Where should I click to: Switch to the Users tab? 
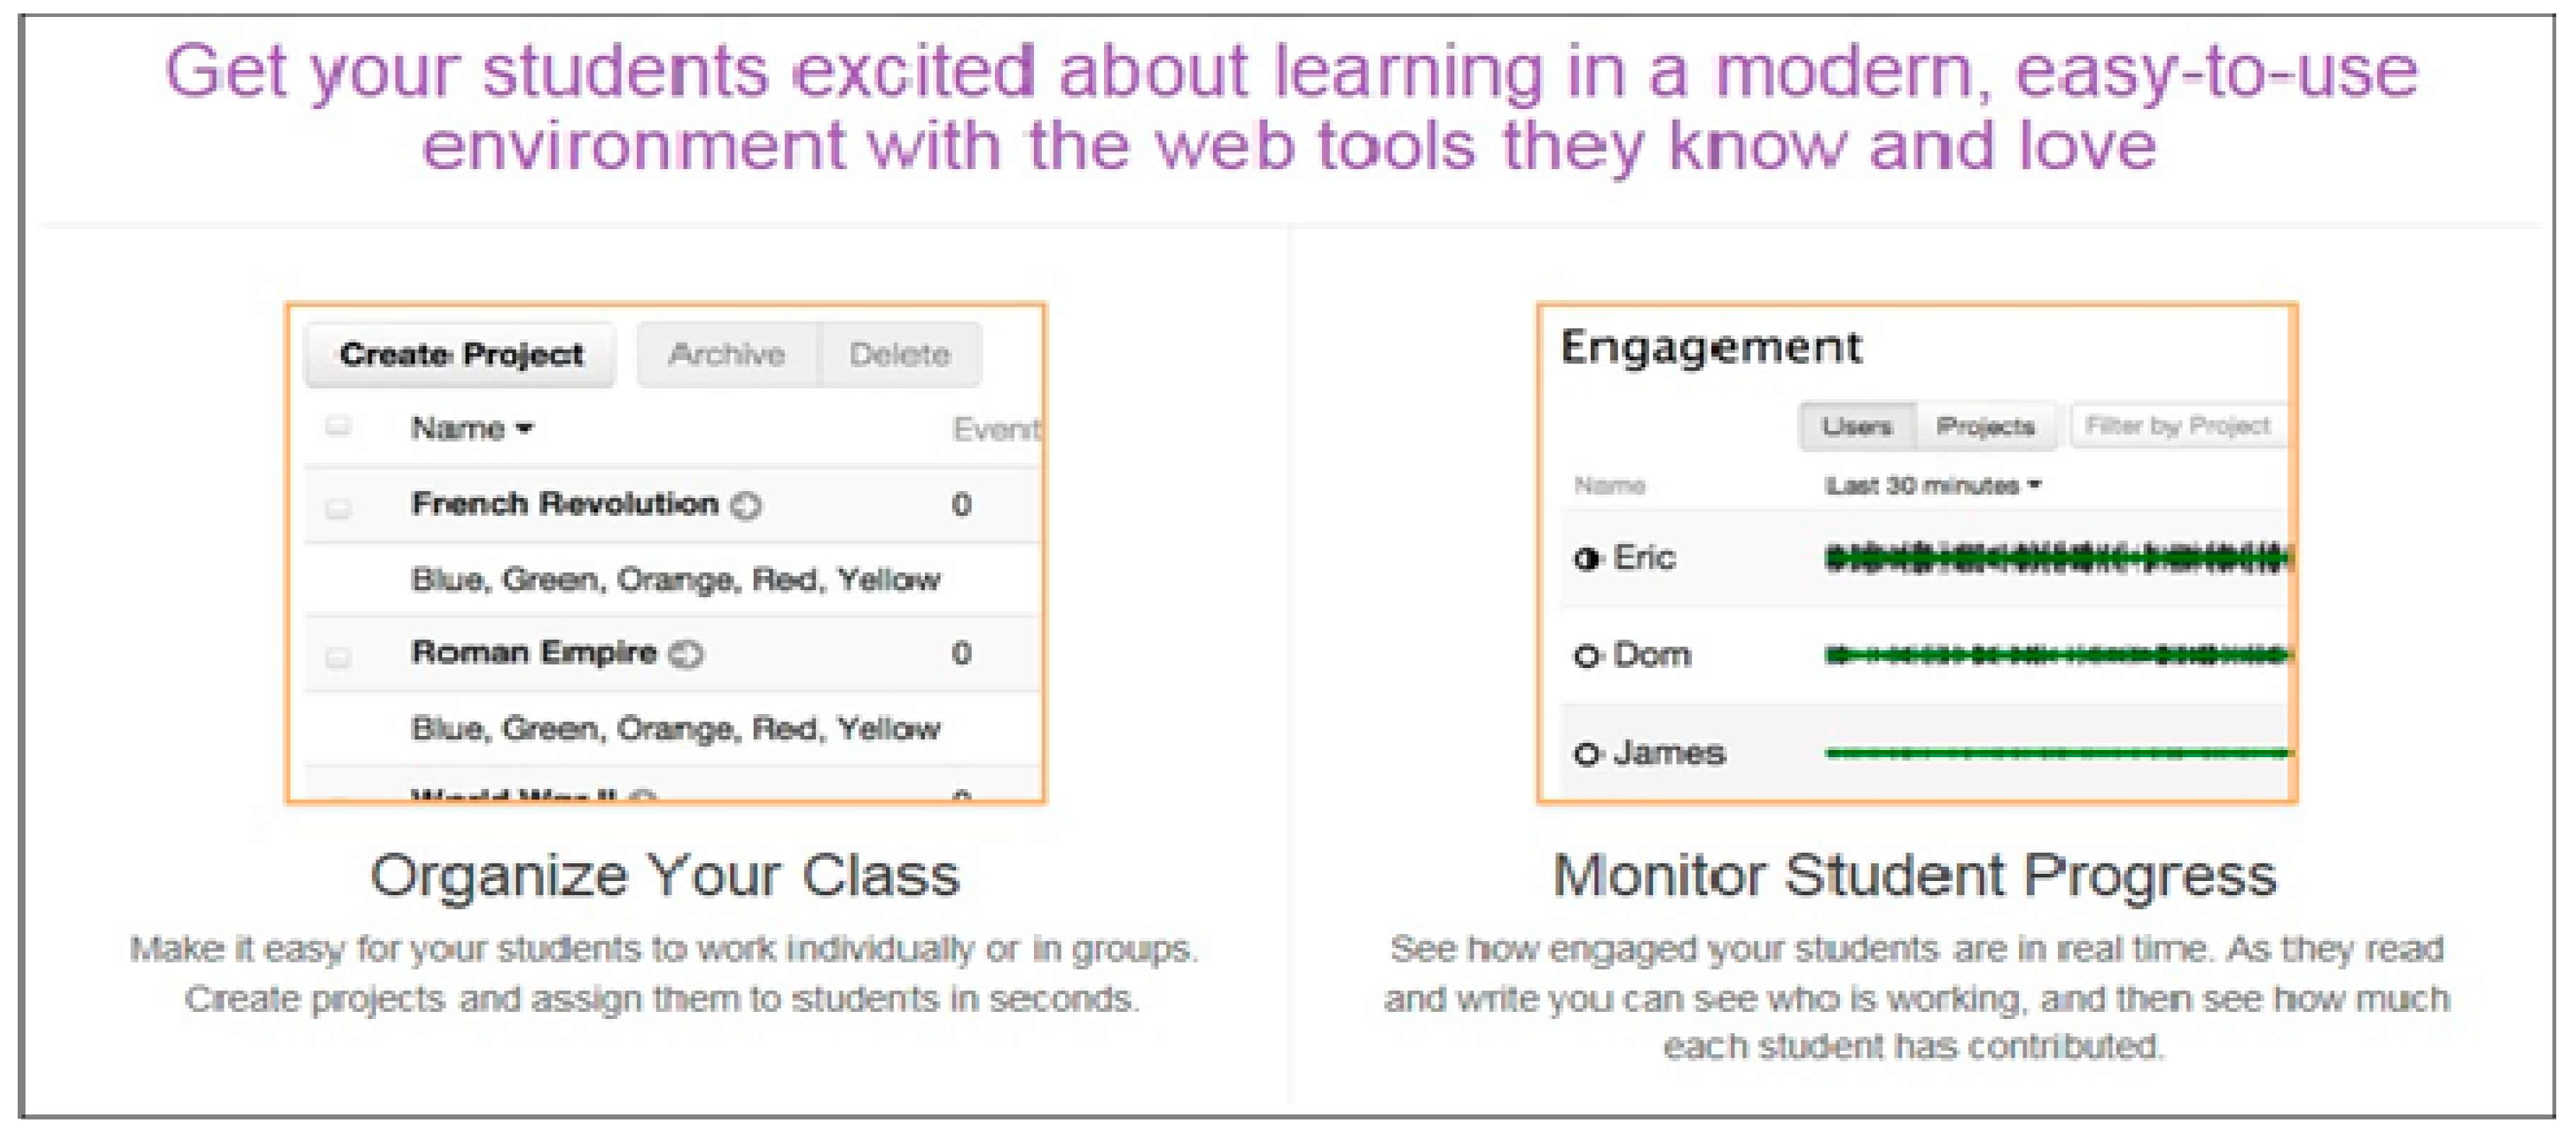tap(1857, 427)
